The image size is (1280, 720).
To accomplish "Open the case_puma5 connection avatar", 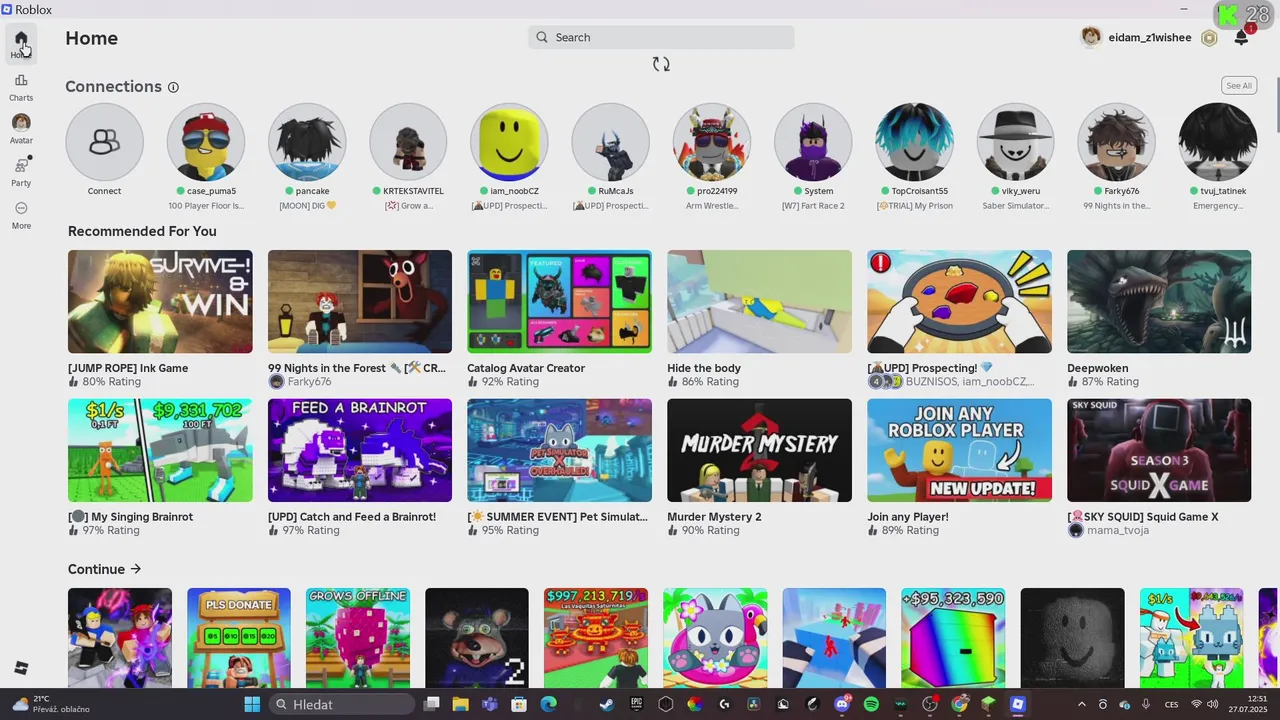I will (205, 142).
